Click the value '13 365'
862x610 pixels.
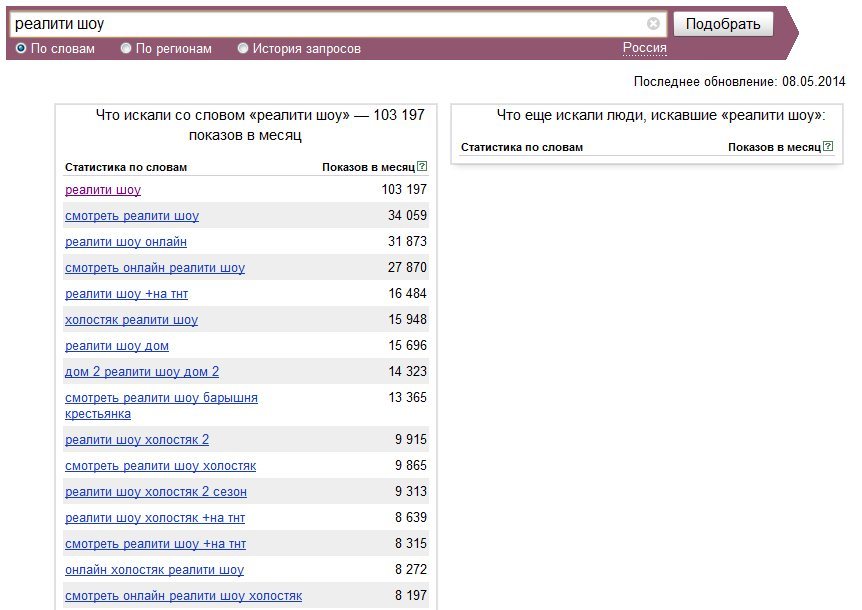click(x=407, y=397)
